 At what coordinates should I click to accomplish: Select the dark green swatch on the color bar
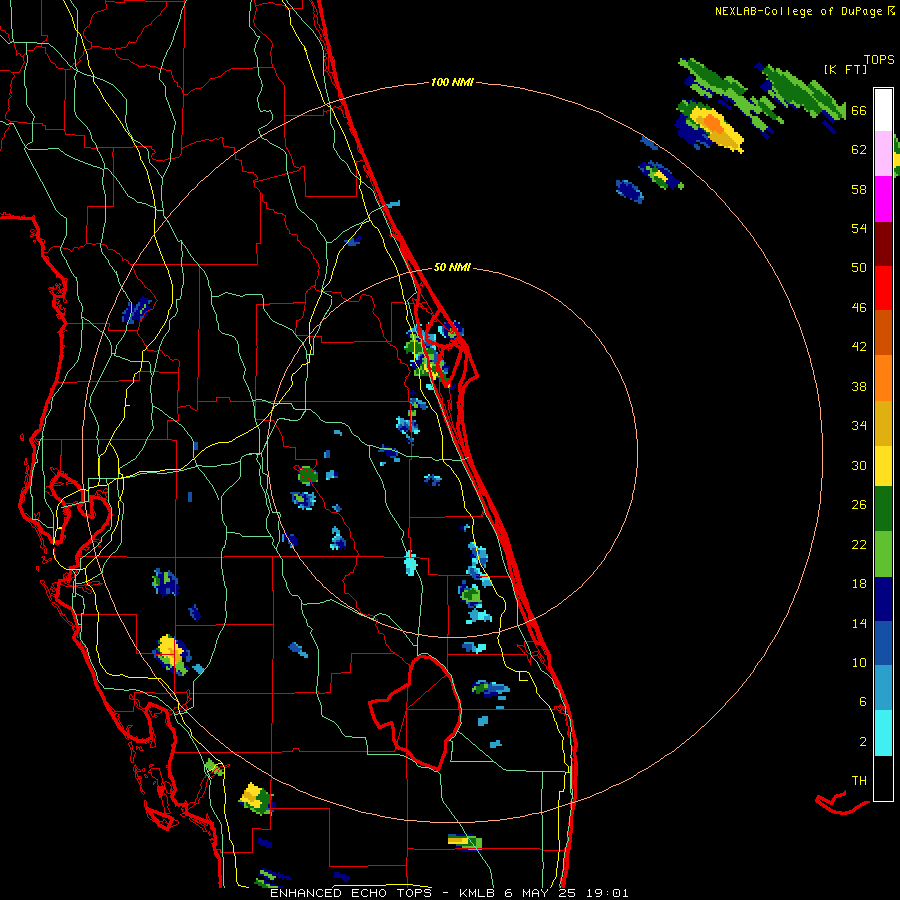tap(883, 509)
